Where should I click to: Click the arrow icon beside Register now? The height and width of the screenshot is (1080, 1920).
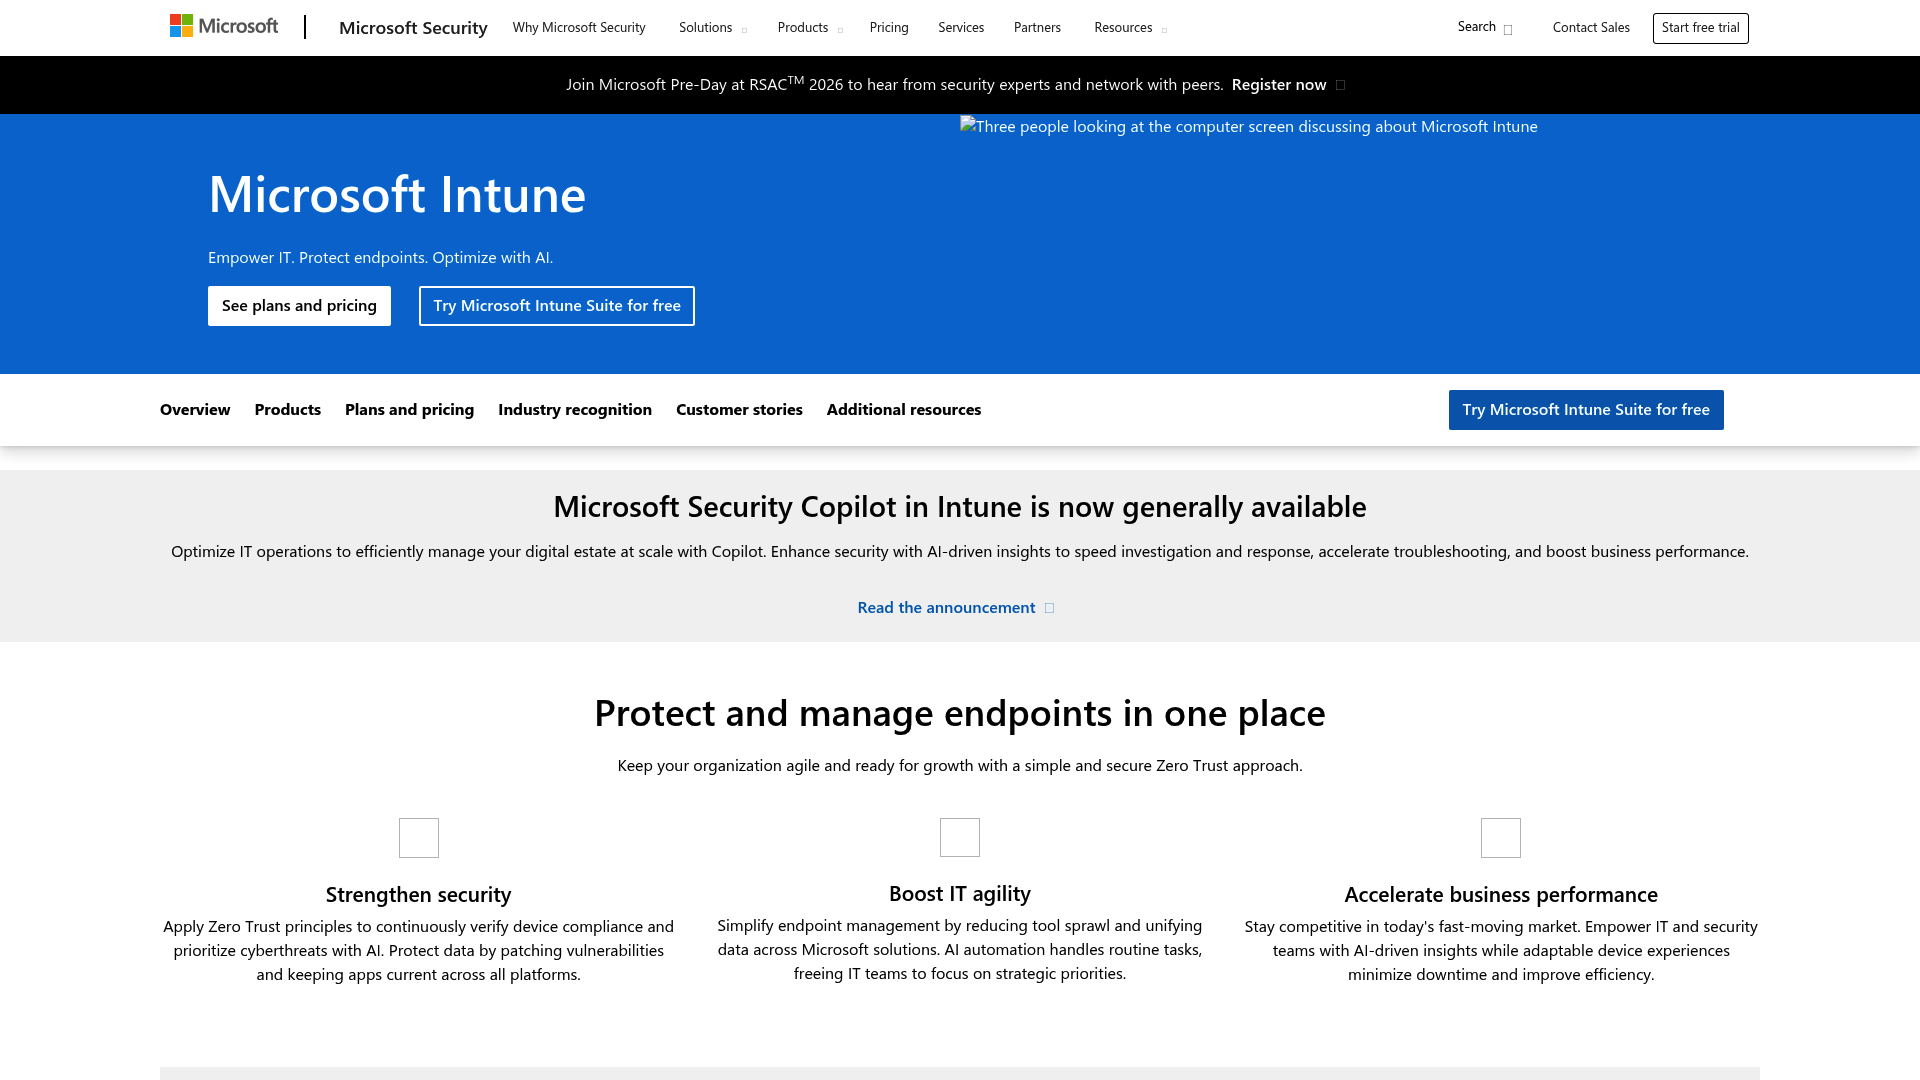pyautogui.click(x=1342, y=85)
